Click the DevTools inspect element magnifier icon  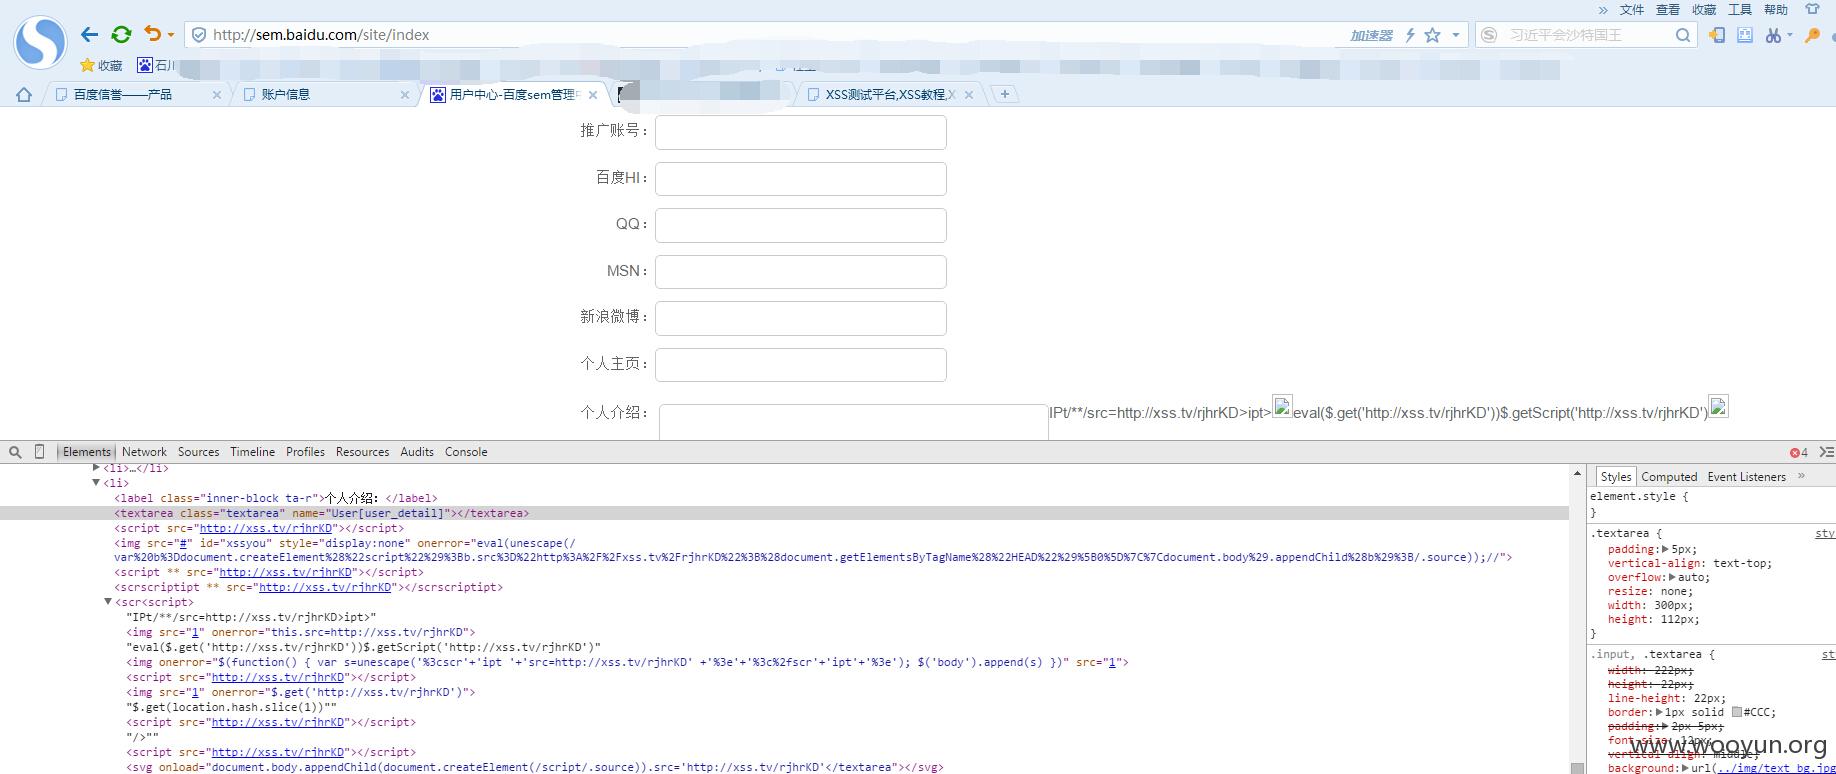point(15,452)
